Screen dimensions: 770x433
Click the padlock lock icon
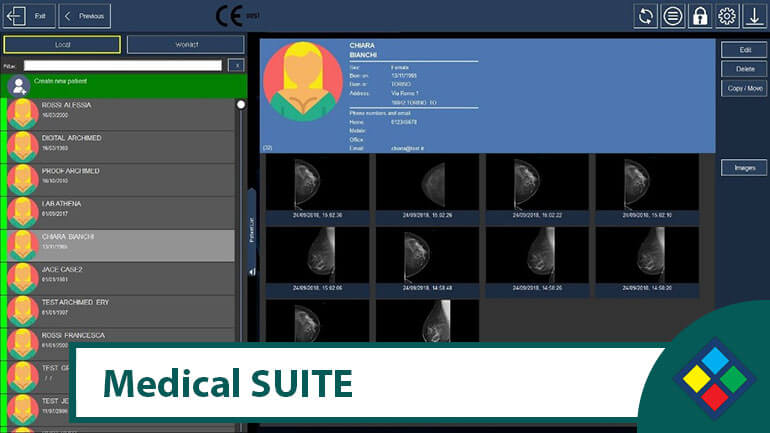(700, 16)
